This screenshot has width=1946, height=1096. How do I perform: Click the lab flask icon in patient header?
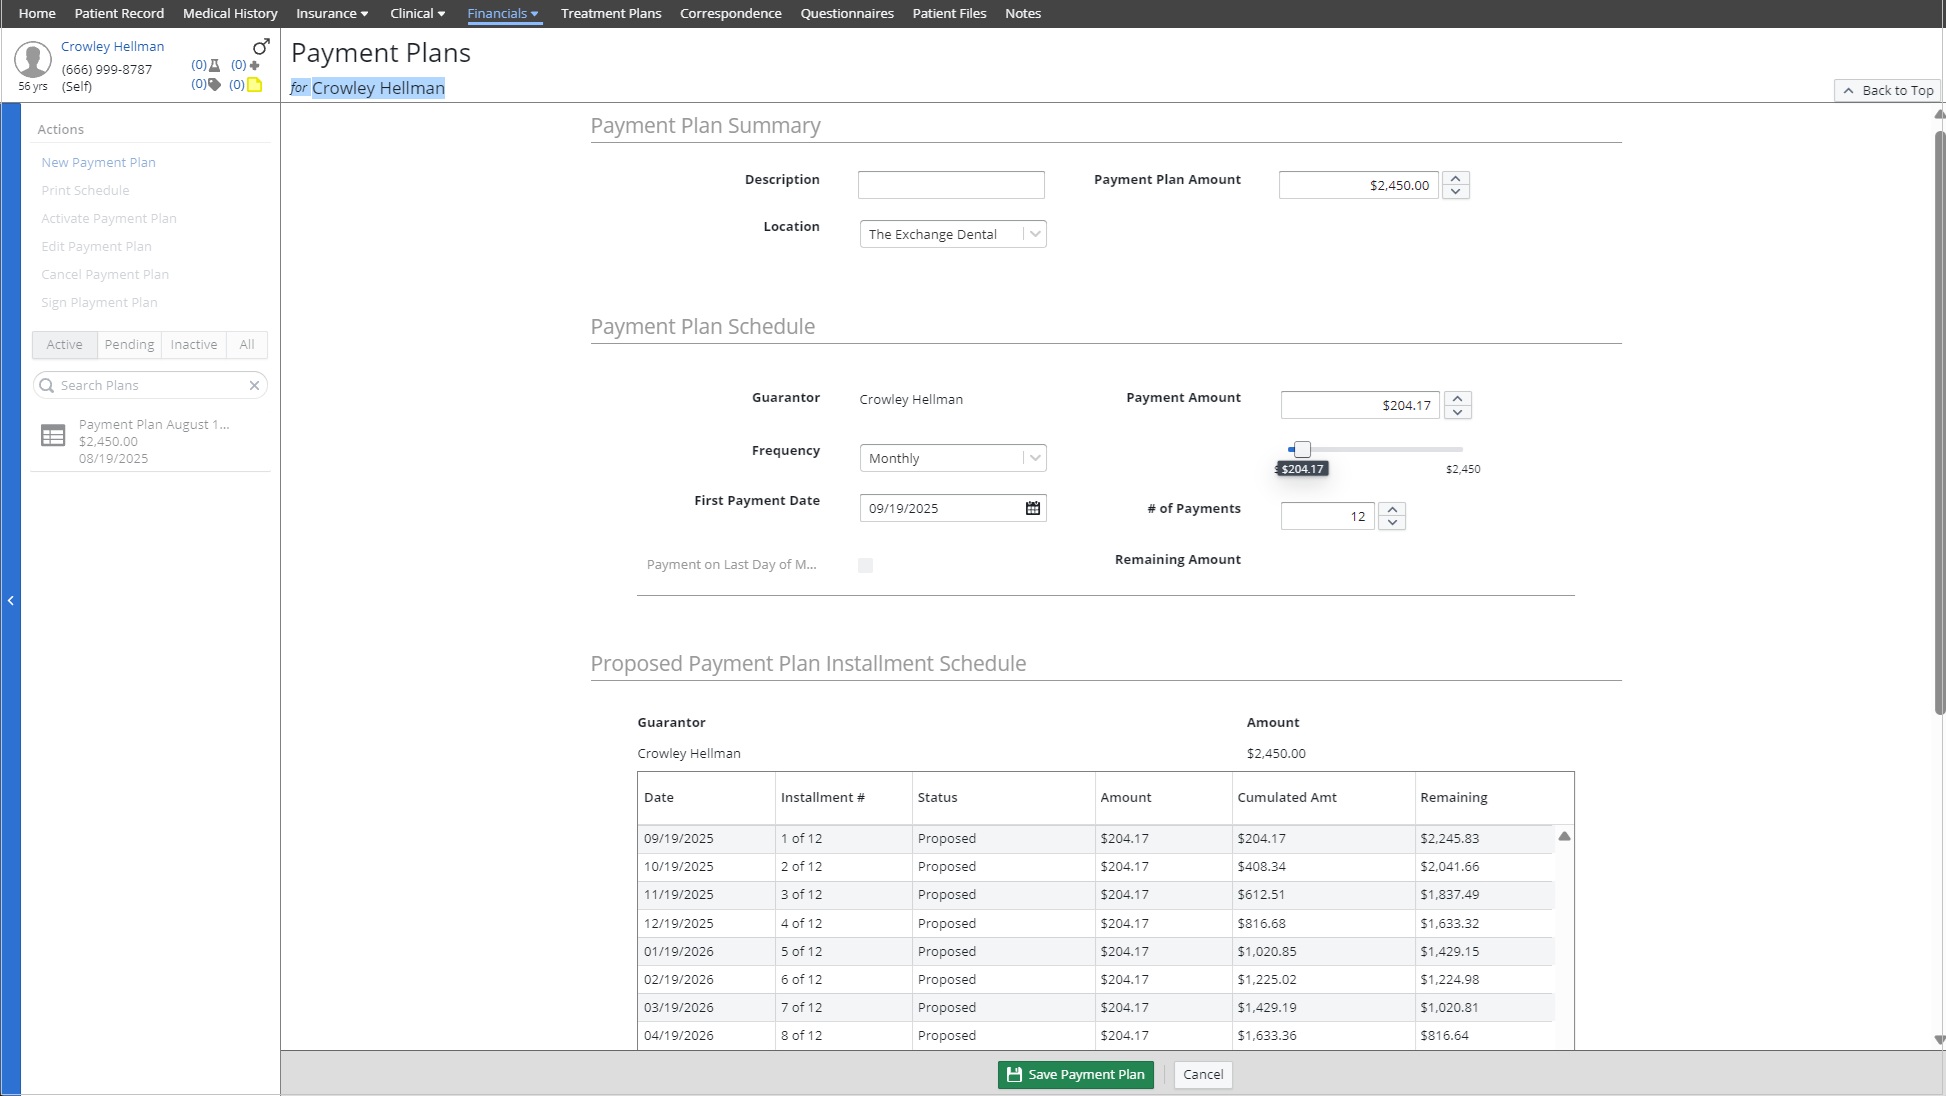click(214, 65)
